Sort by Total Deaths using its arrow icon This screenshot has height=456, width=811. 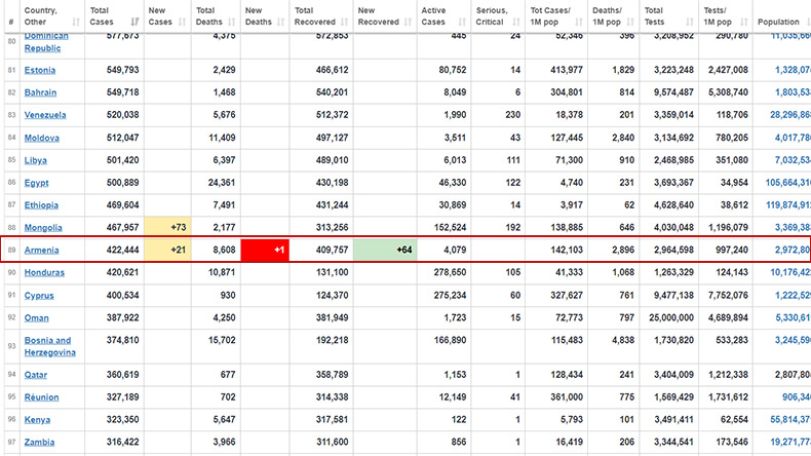coord(231,22)
